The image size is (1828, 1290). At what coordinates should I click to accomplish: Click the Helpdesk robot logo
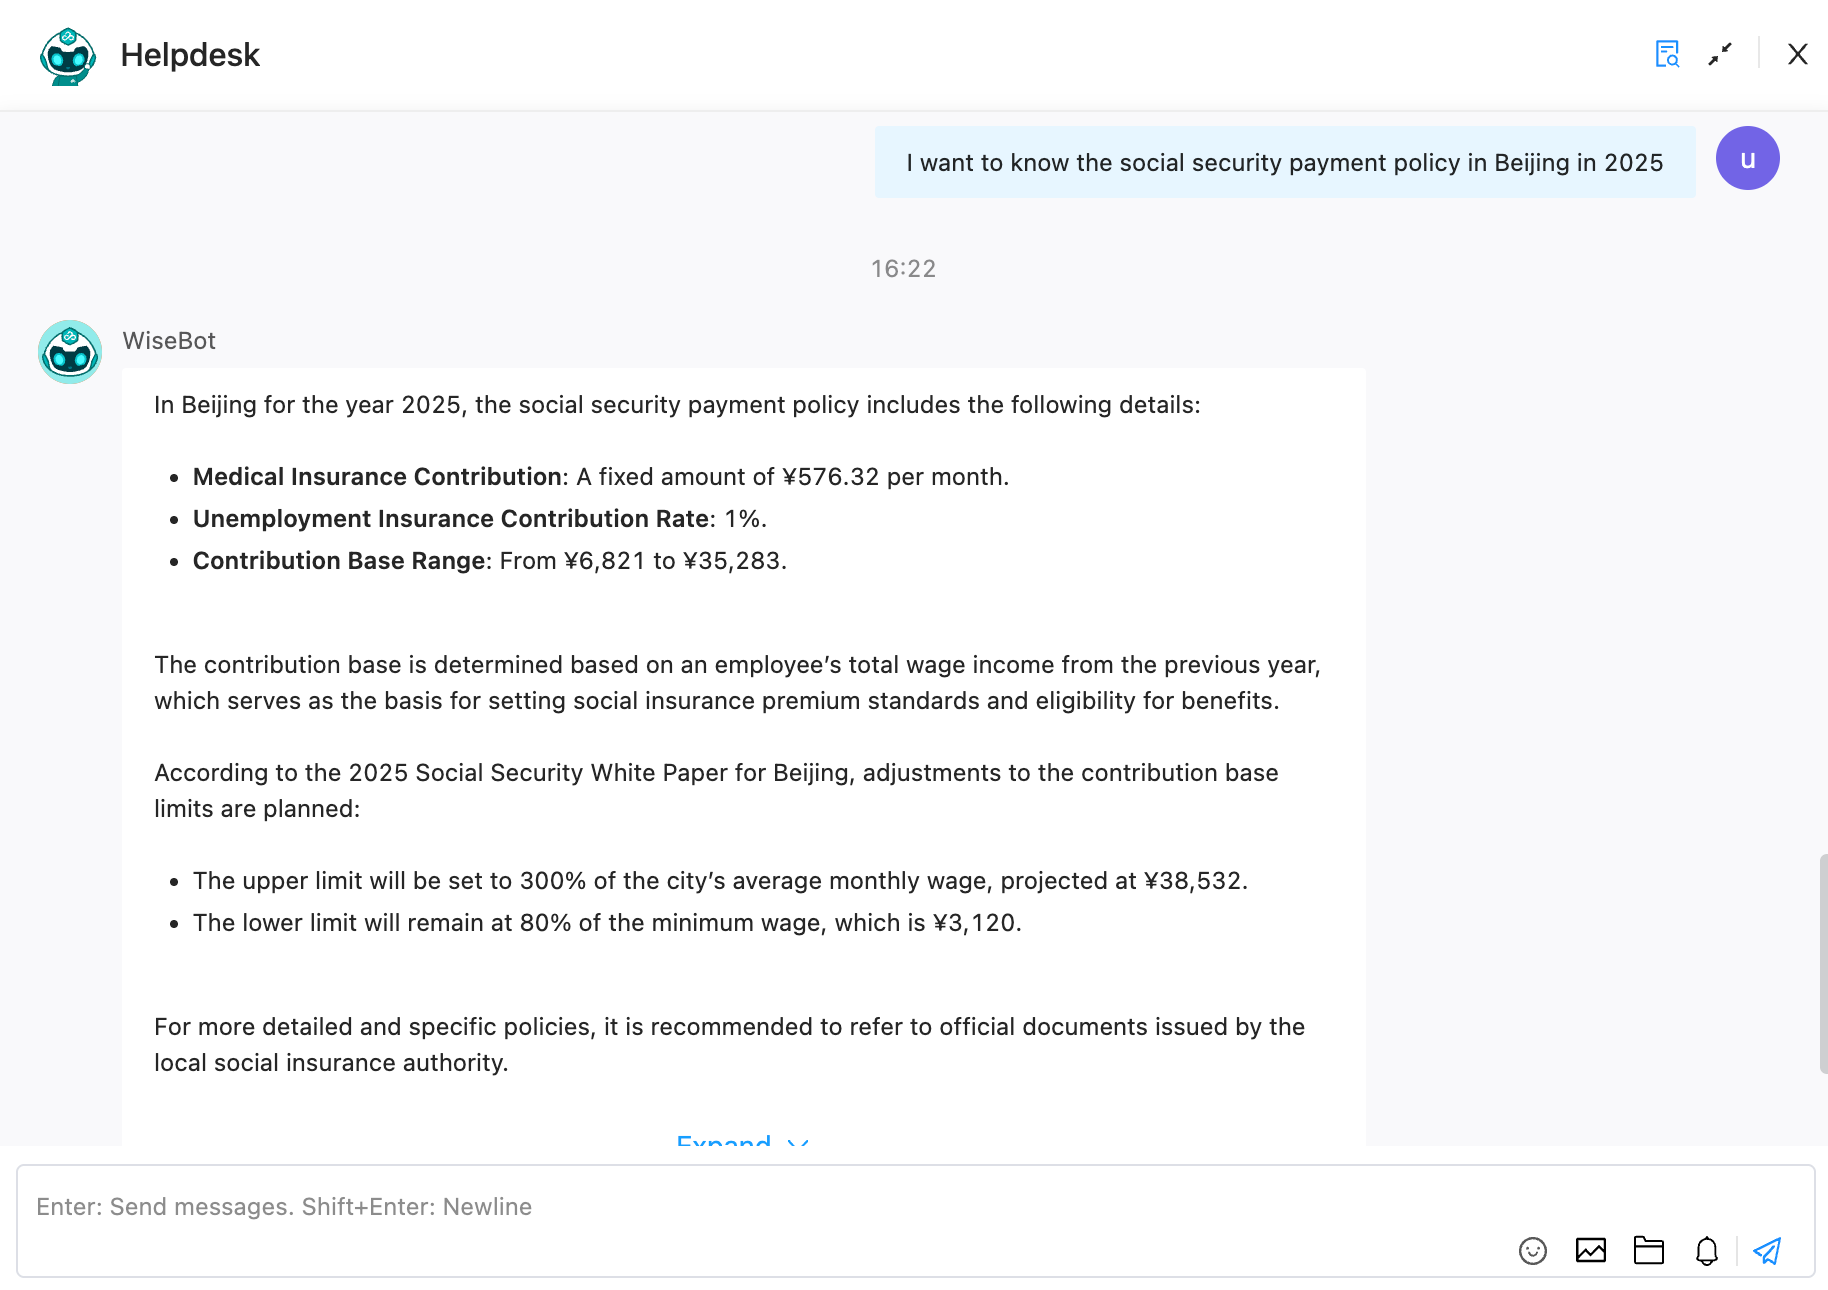point(67,56)
